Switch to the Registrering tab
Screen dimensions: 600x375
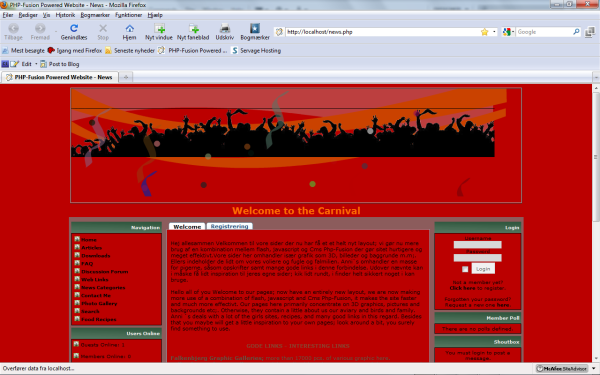pyautogui.click(x=229, y=226)
